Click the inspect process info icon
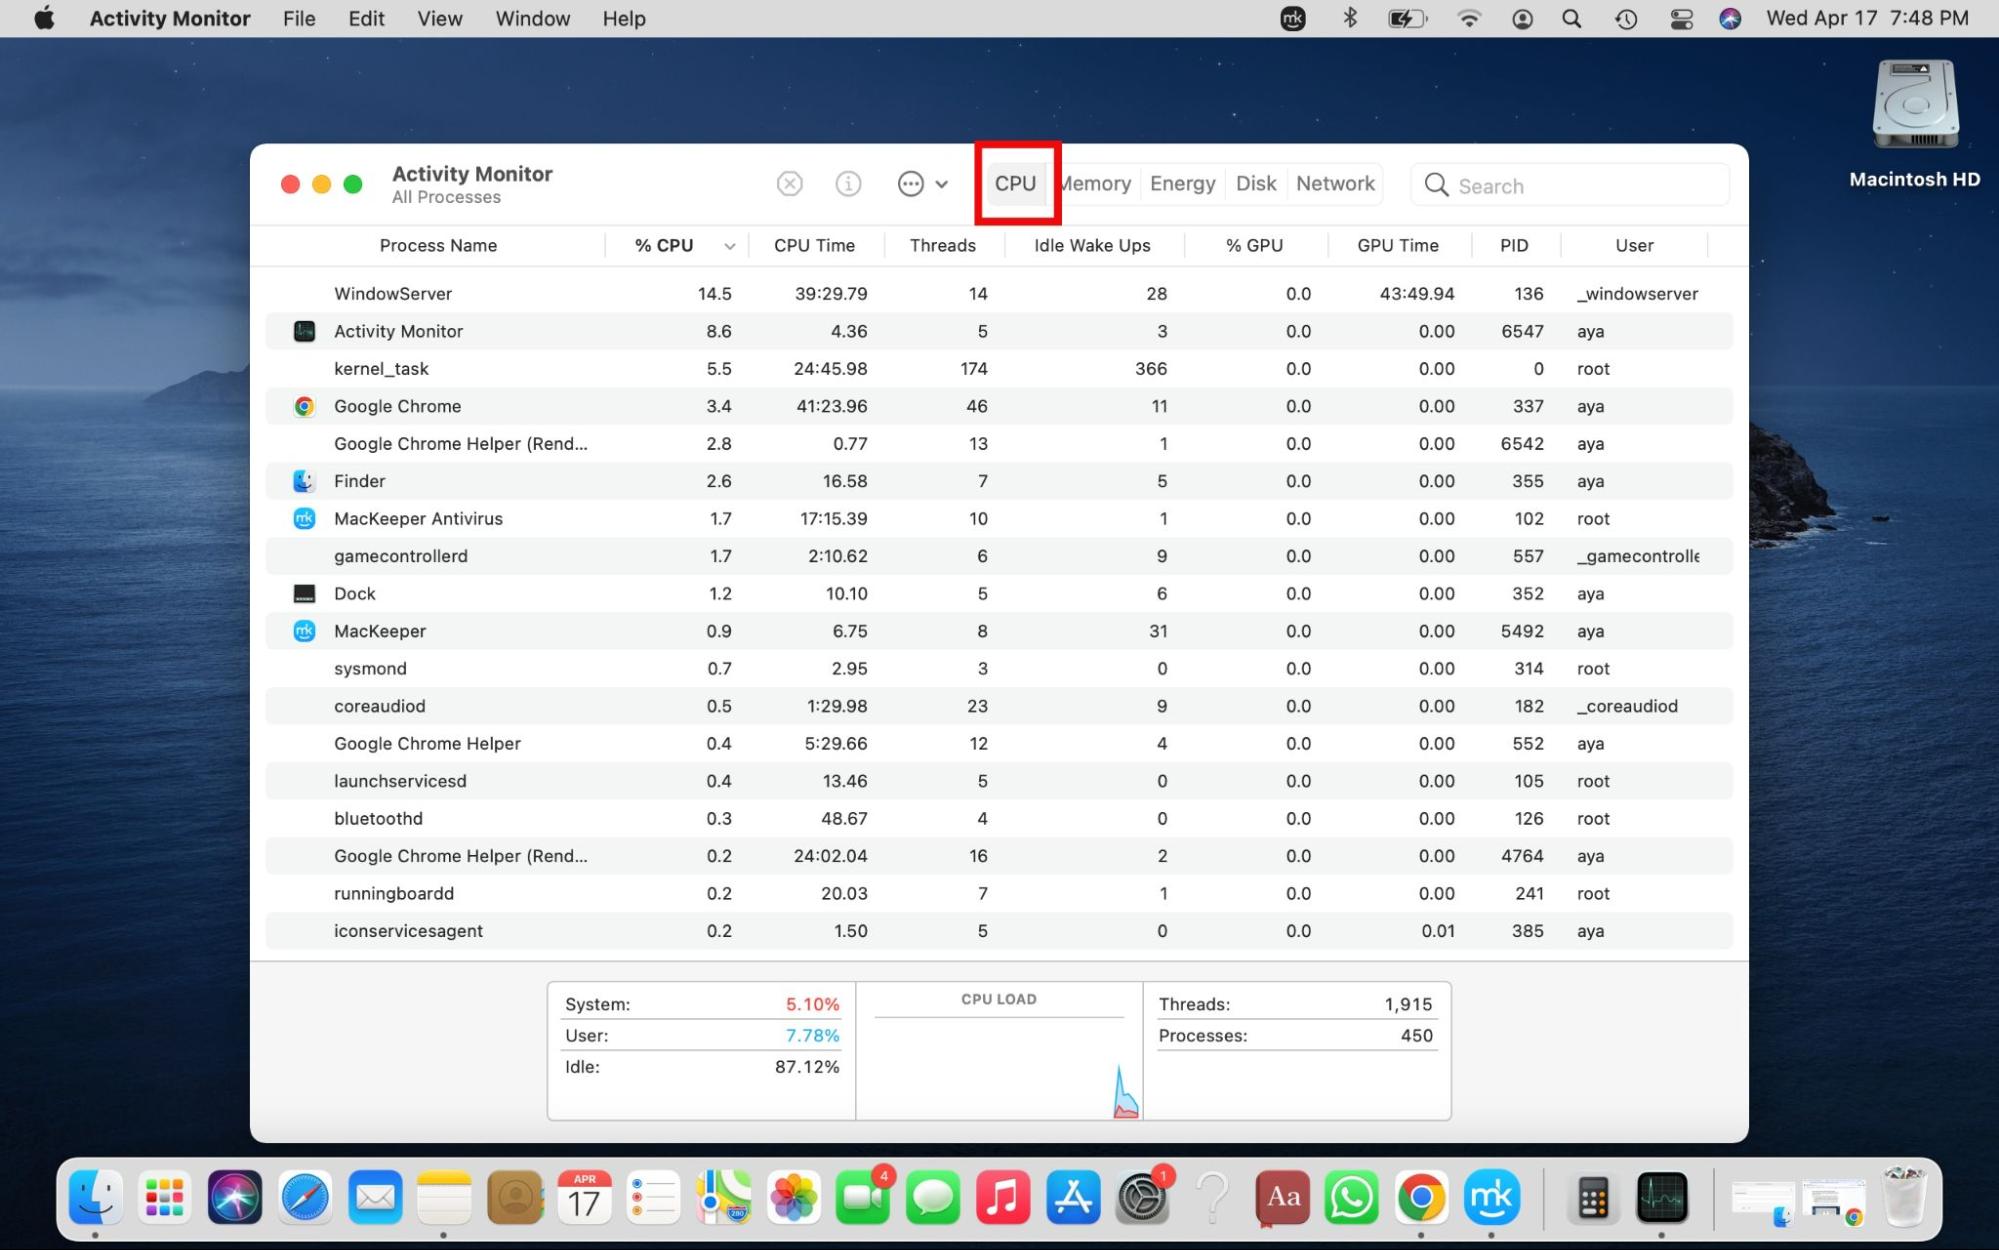 coord(847,184)
